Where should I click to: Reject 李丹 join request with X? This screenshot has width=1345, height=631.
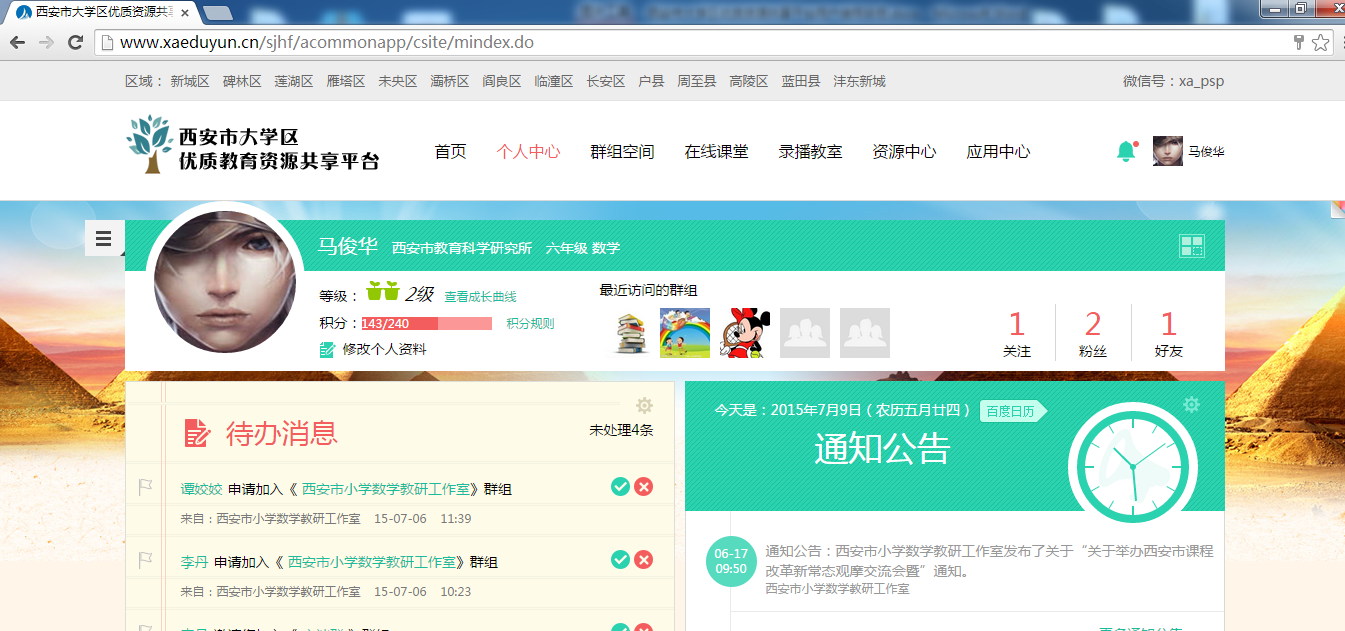click(644, 559)
